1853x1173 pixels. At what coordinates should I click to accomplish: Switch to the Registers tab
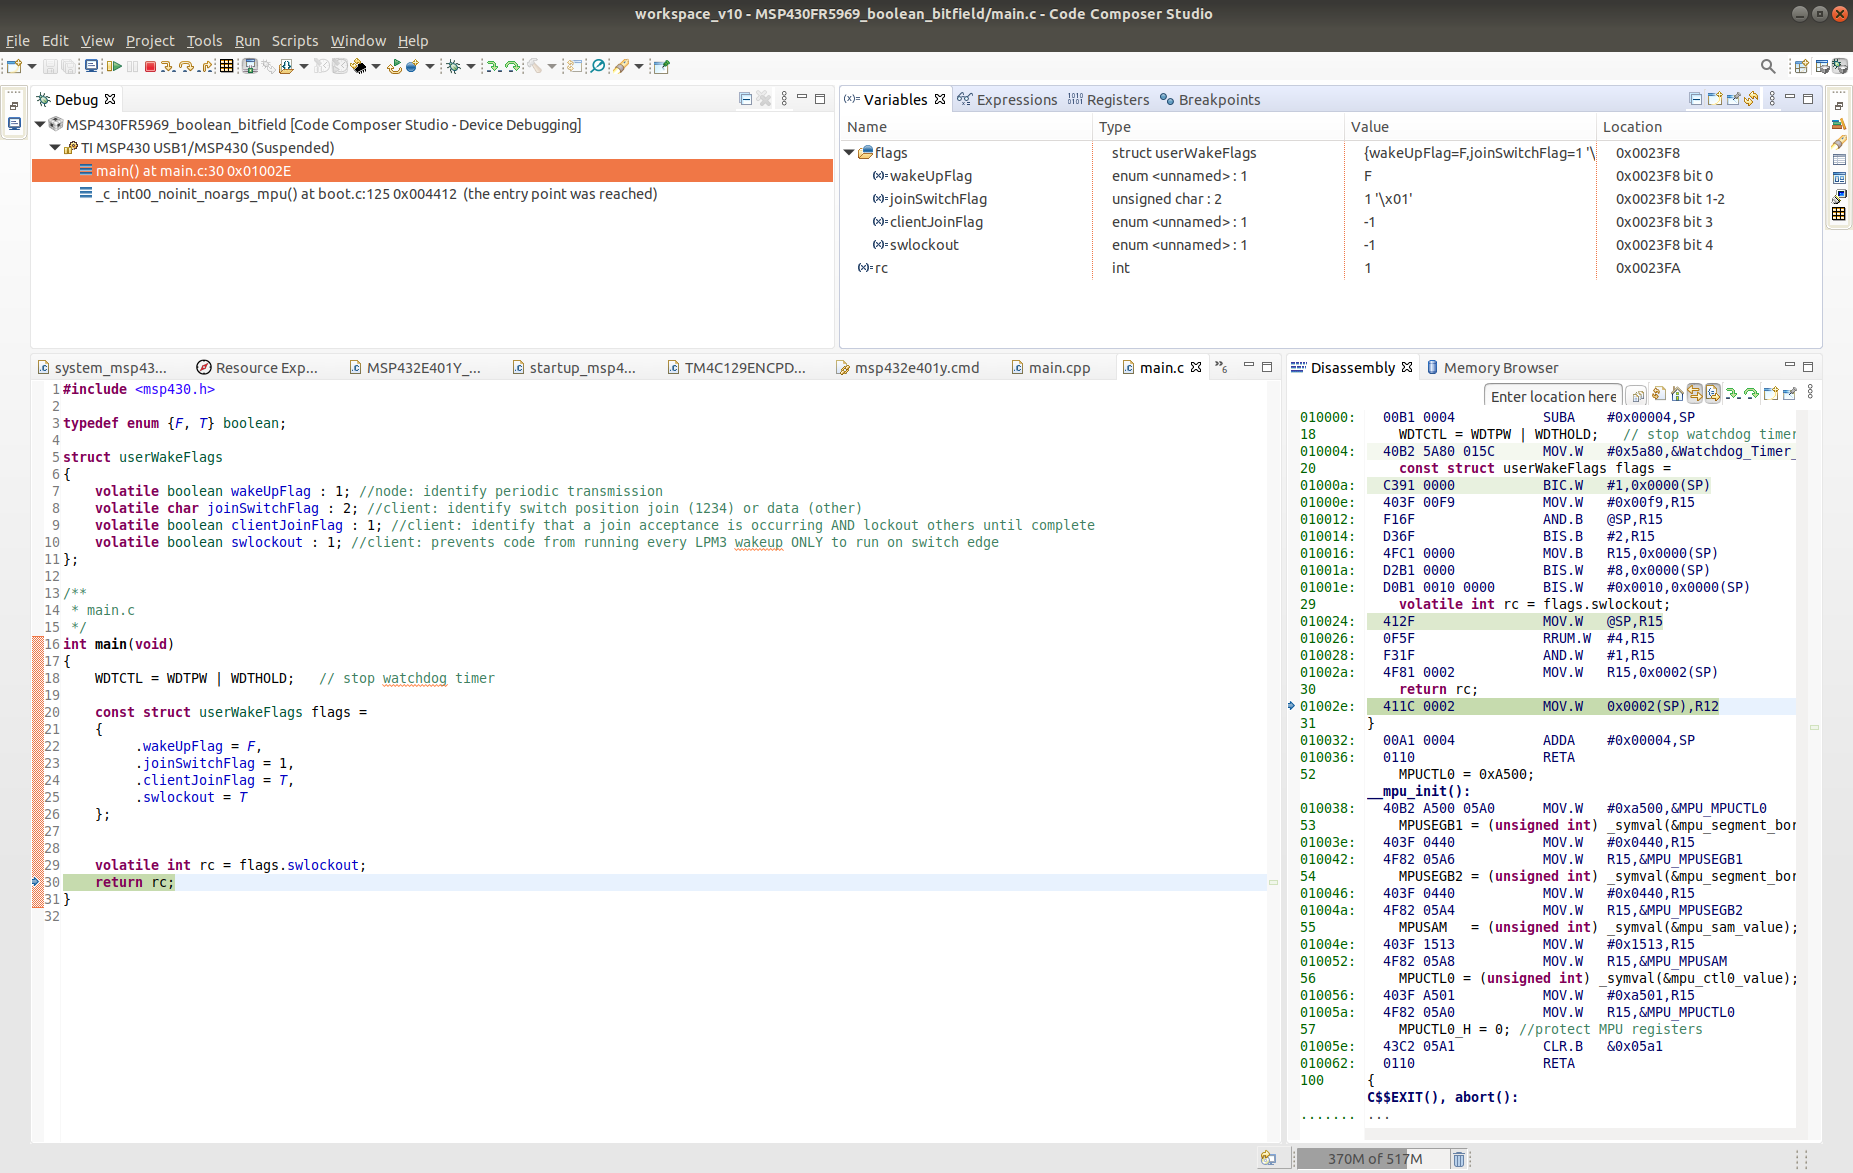tap(1108, 100)
